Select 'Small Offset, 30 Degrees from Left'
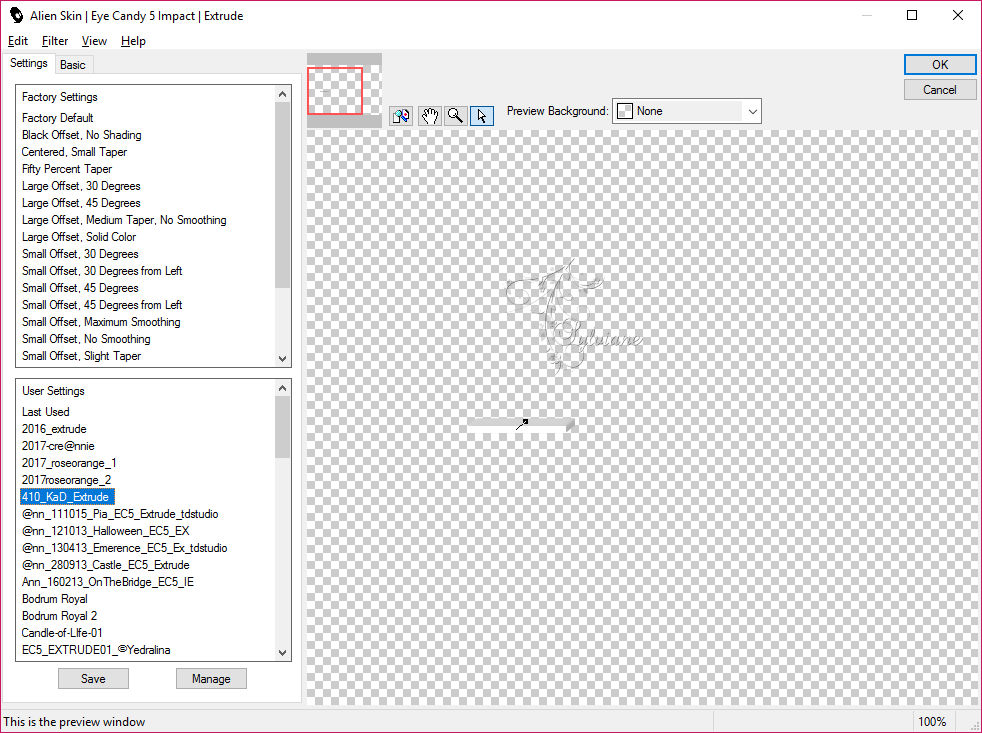This screenshot has width=982, height=733. (x=102, y=271)
